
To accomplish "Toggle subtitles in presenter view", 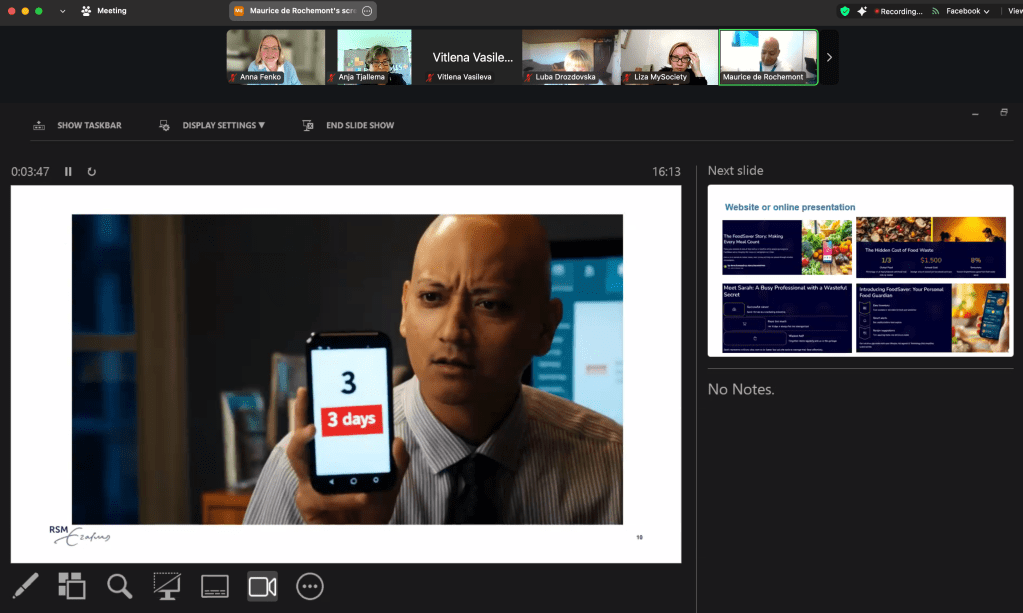I will (215, 586).
